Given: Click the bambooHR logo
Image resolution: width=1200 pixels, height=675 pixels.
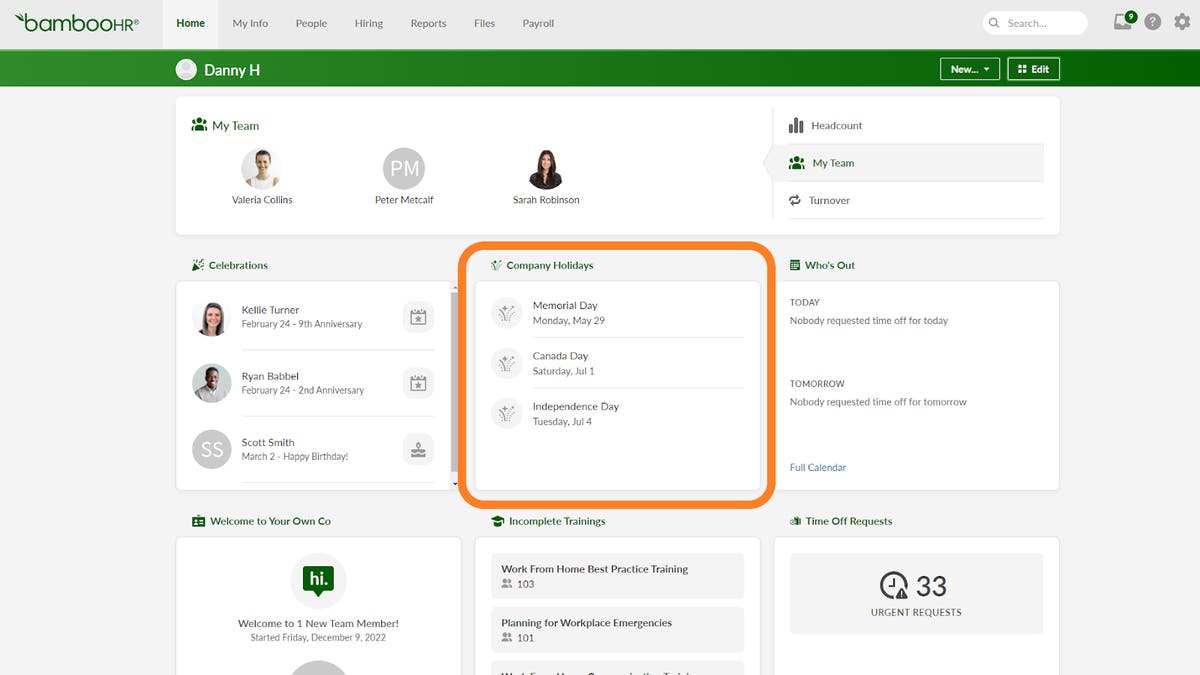Looking at the screenshot, I should coord(78,23).
